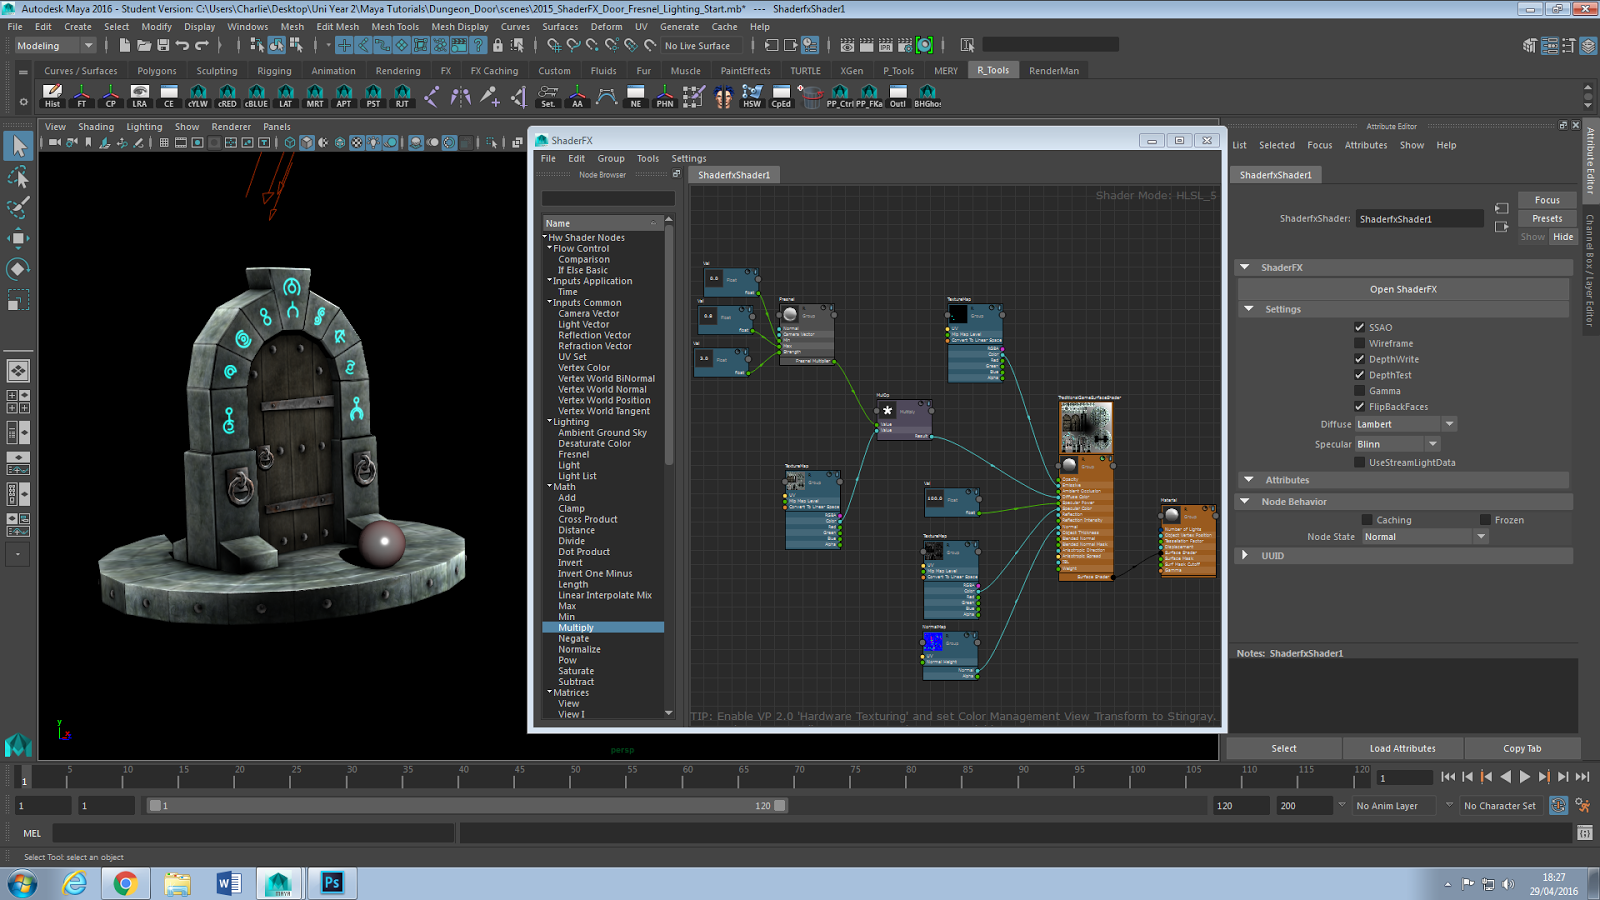Viewport: 1600px width, 900px height.
Task: Open the Tools menu in ShaderFX window
Action: pos(647,158)
